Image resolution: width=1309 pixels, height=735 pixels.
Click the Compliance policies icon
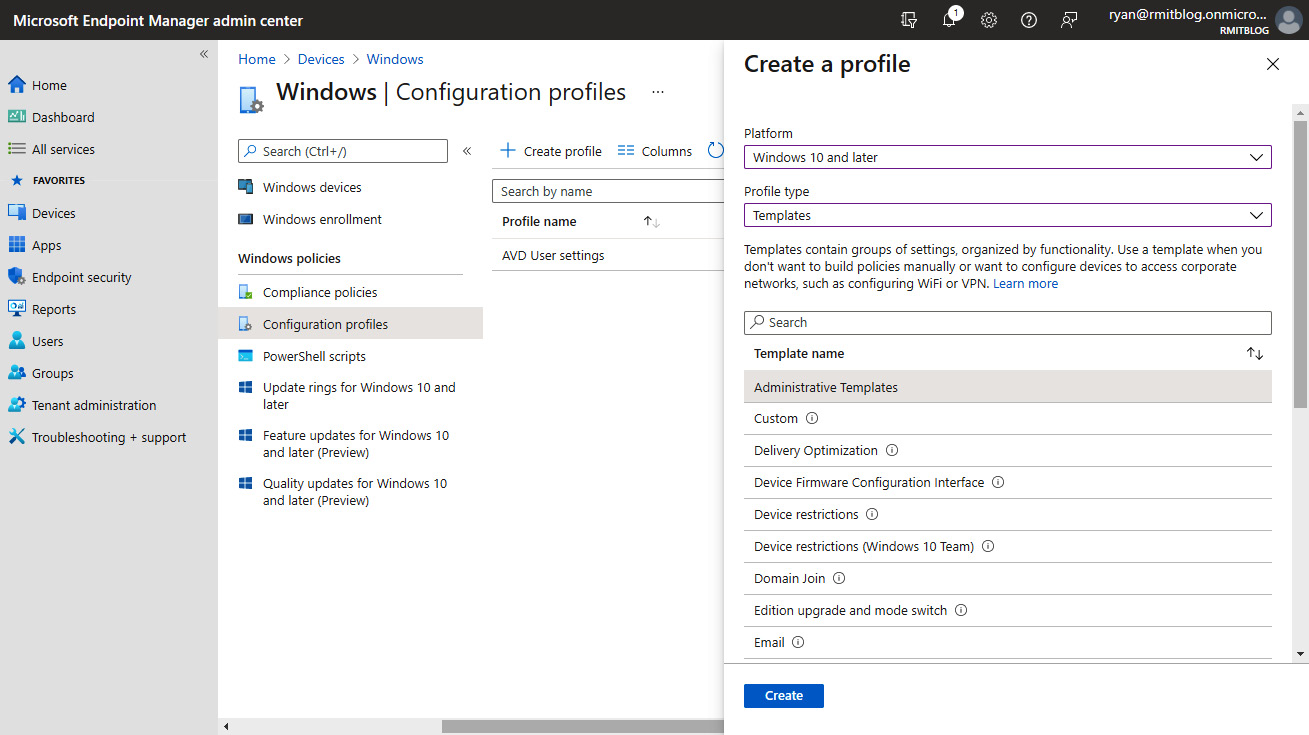(246, 292)
